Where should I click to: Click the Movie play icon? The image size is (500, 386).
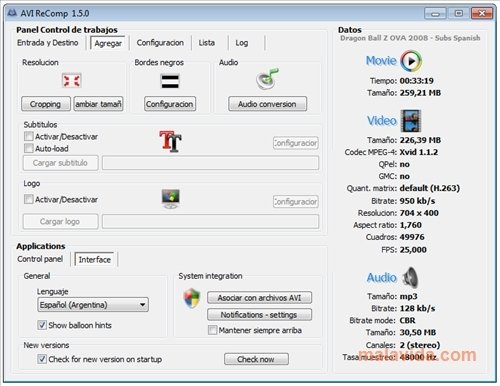pyautogui.click(x=411, y=61)
